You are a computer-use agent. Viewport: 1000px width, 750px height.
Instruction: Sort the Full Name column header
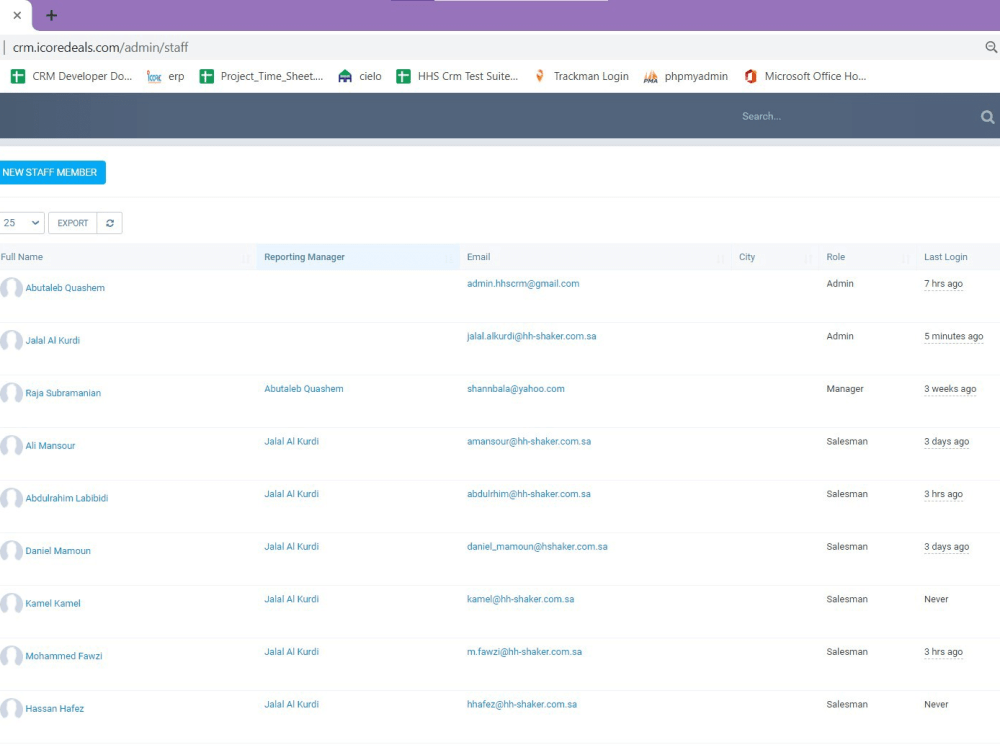[22, 257]
